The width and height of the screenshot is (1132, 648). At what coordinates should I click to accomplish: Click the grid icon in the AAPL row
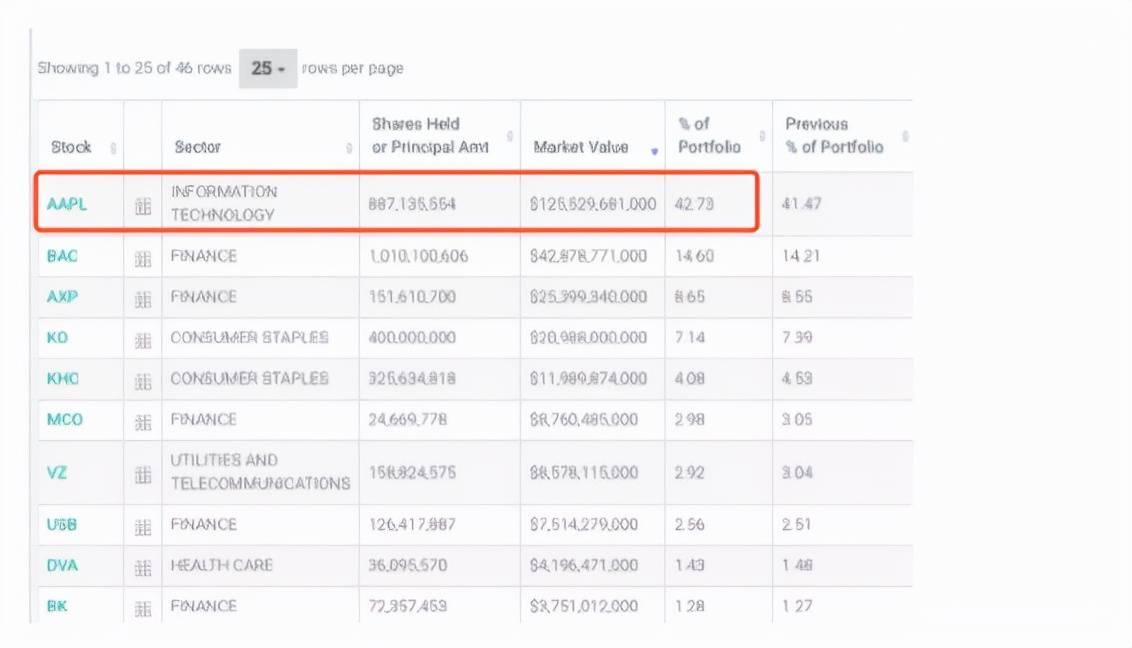143,205
